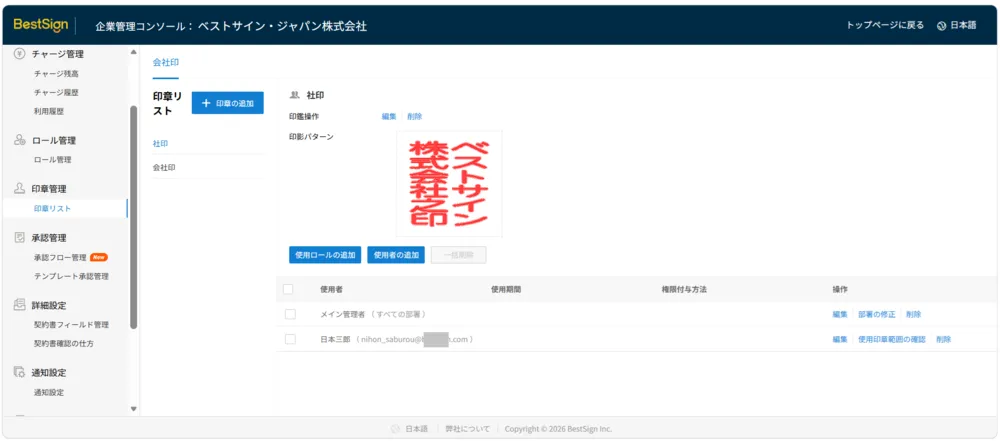
Task: Click the globe icon in the footer
Action: (x=395, y=429)
